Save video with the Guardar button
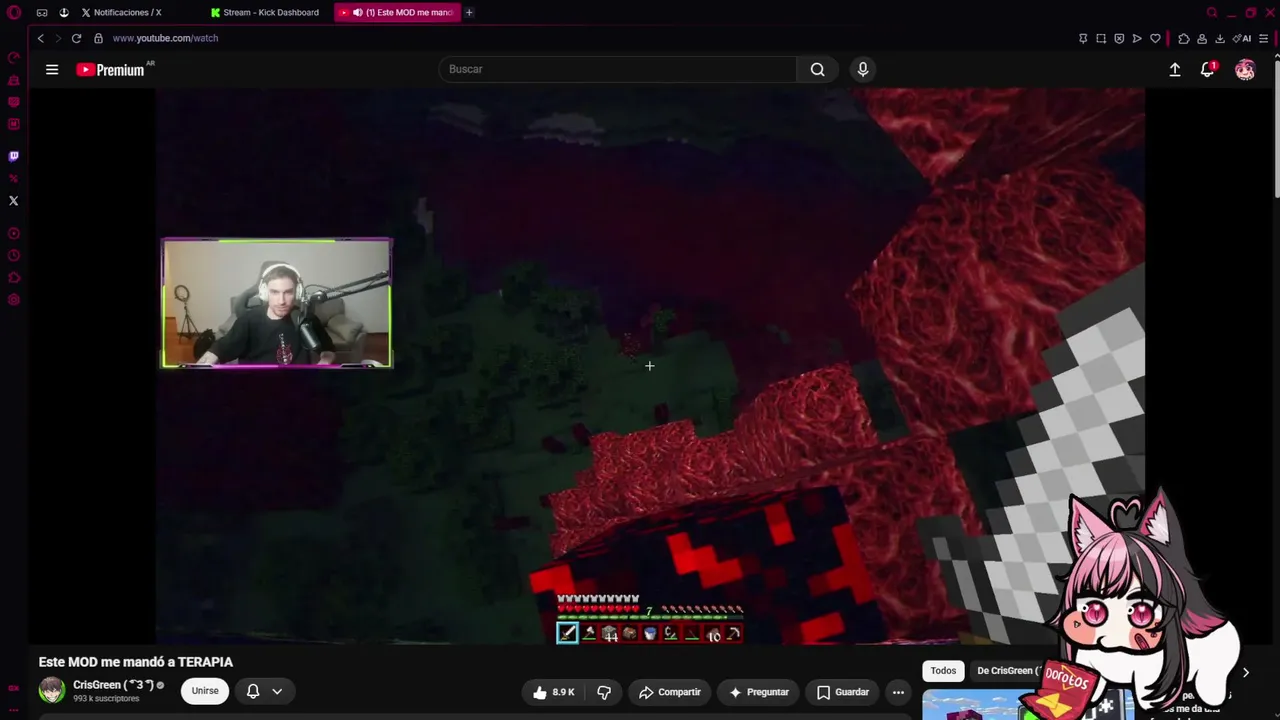Image resolution: width=1280 pixels, height=720 pixels. point(842,692)
